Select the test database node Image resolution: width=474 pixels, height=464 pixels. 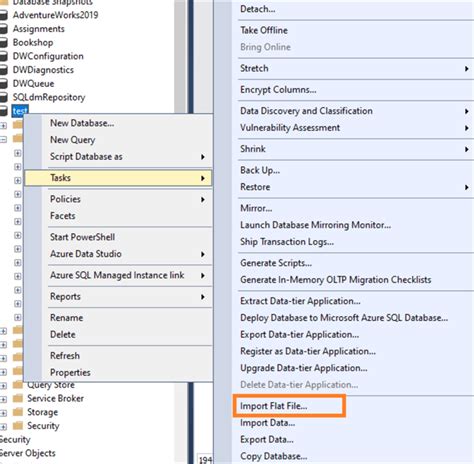tap(20, 111)
